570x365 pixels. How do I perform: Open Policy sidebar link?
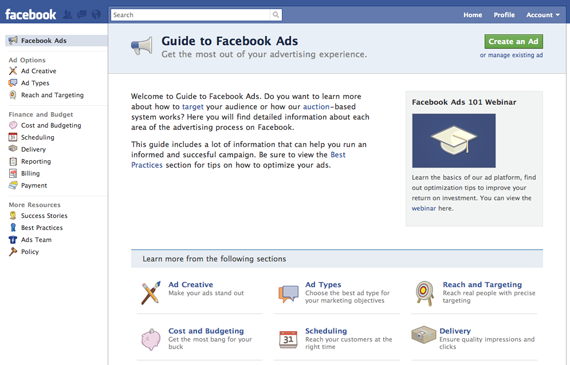pyautogui.click(x=30, y=252)
